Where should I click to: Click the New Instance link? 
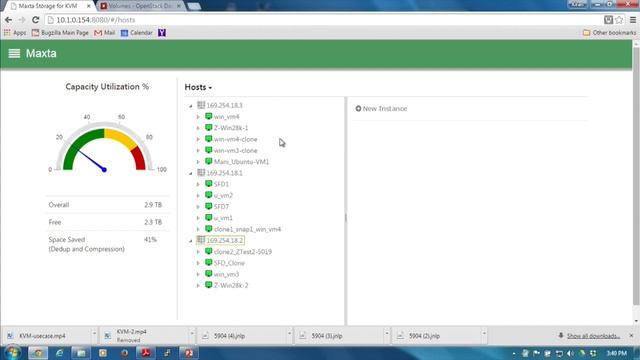(x=381, y=109)
